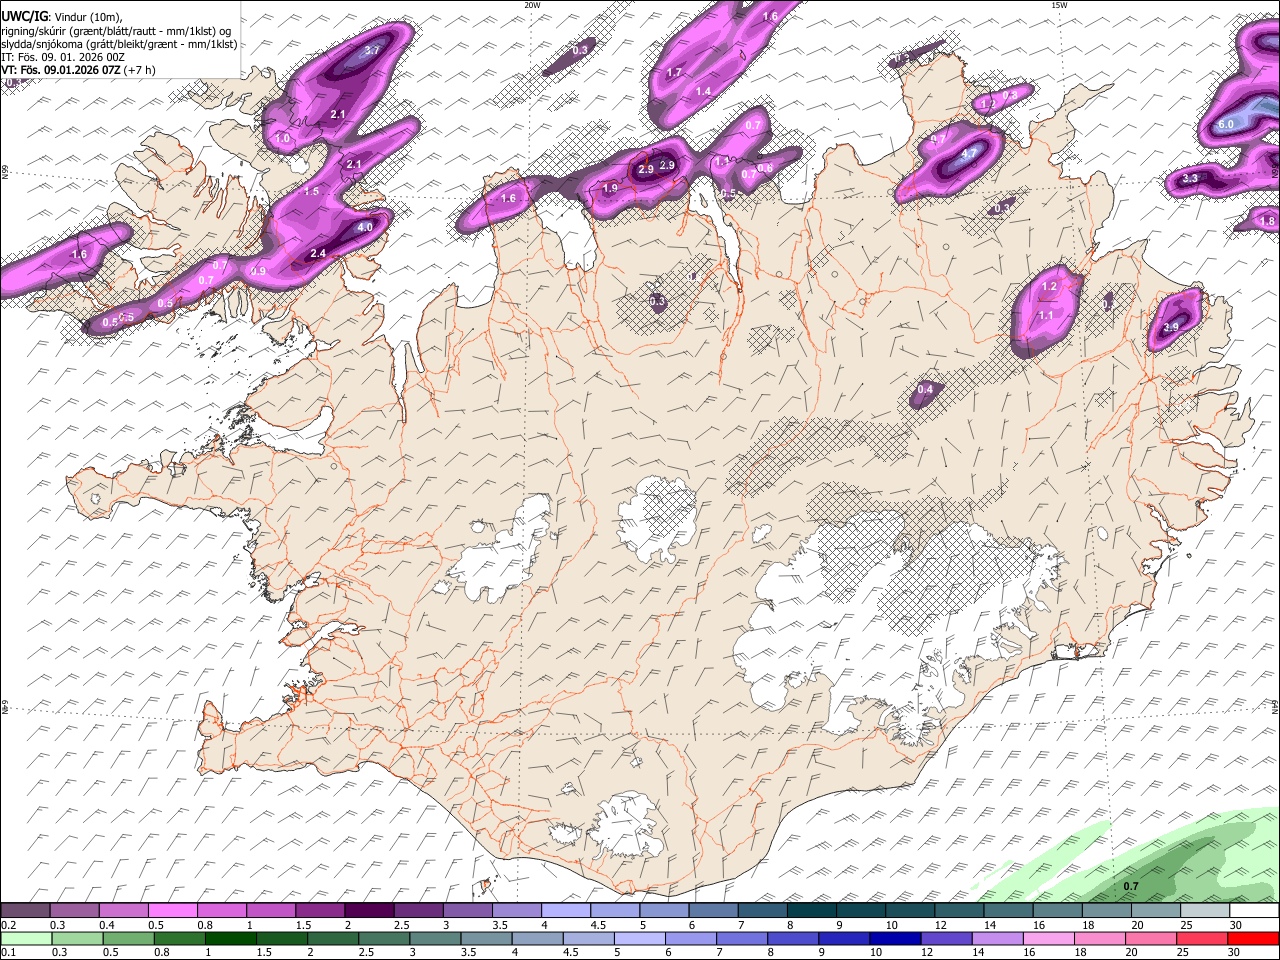Viewport: 1280px width, 960px height.
Task: Click the "VT: Fös. 09.01.2026 07Z" valid time
Action: (x=62, y=70)
